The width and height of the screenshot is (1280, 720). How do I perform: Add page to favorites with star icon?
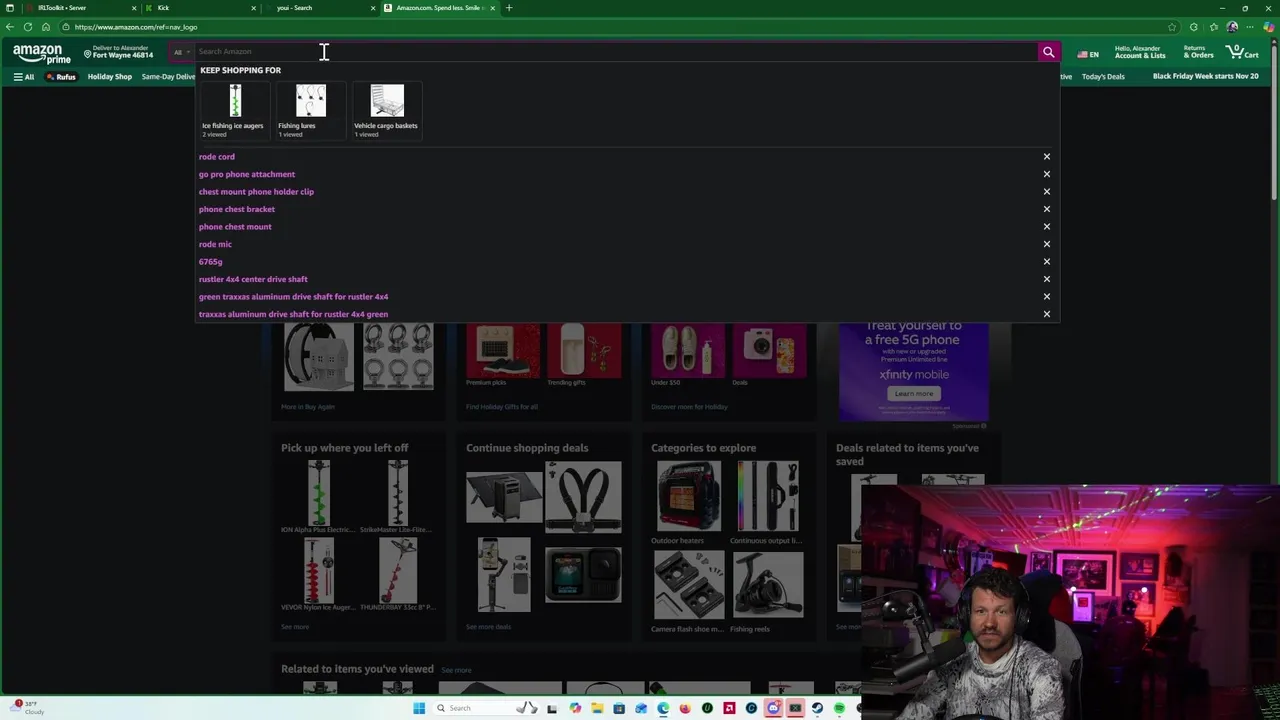click(1172, 27)
